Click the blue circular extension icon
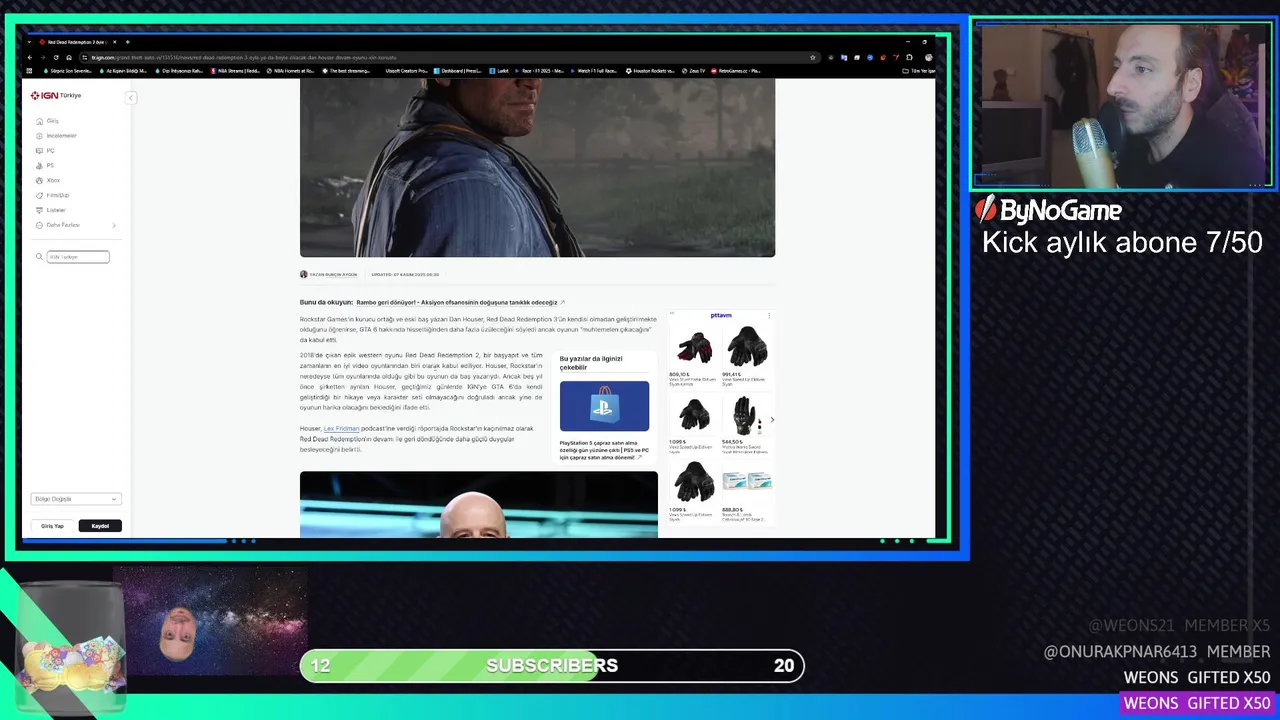 [x=870, y=57]
